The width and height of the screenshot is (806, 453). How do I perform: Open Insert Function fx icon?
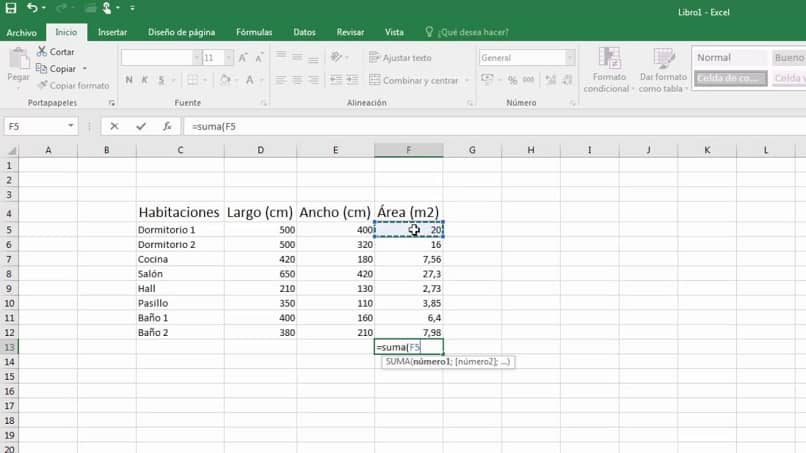167,126
